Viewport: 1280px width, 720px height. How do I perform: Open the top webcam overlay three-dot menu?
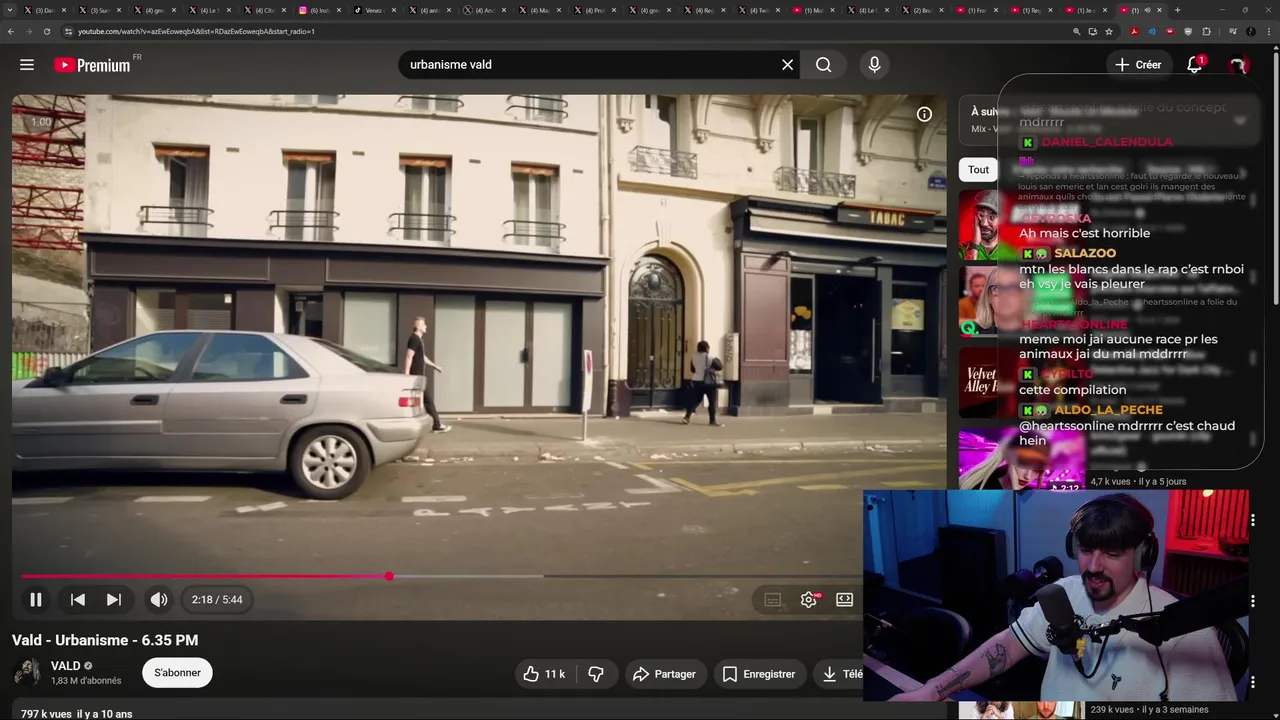[1252, 520]
